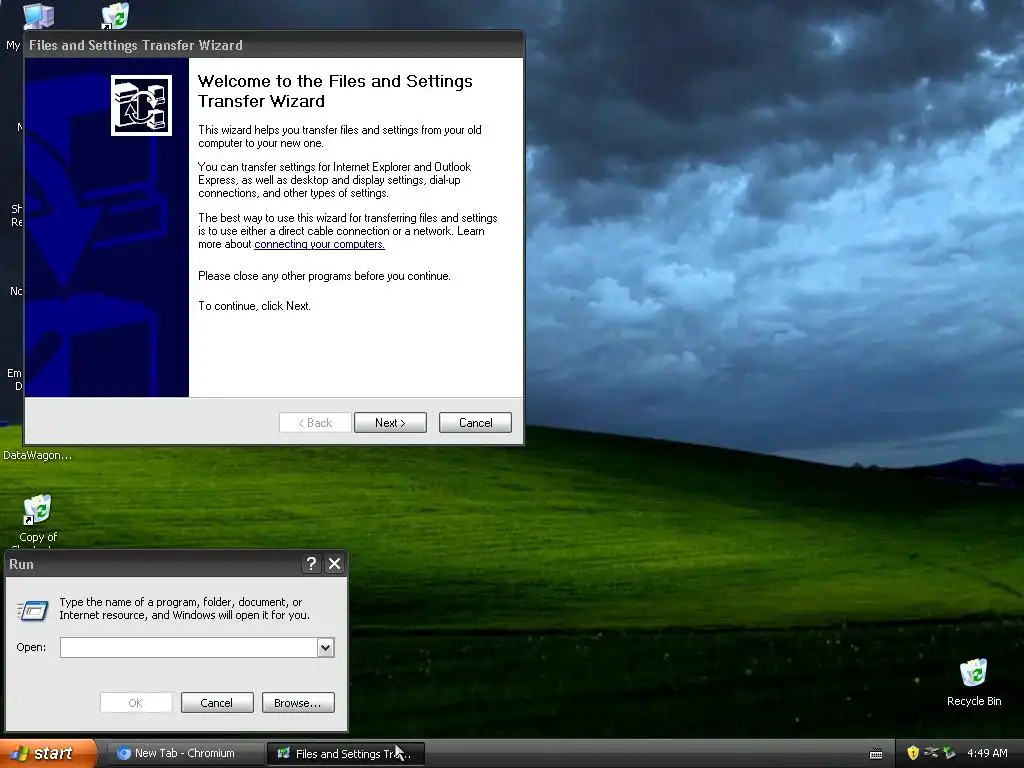This screenshot has height=768, width=1024.
Task: Select the Recycle Bin desktop icon
Action: 973,682
